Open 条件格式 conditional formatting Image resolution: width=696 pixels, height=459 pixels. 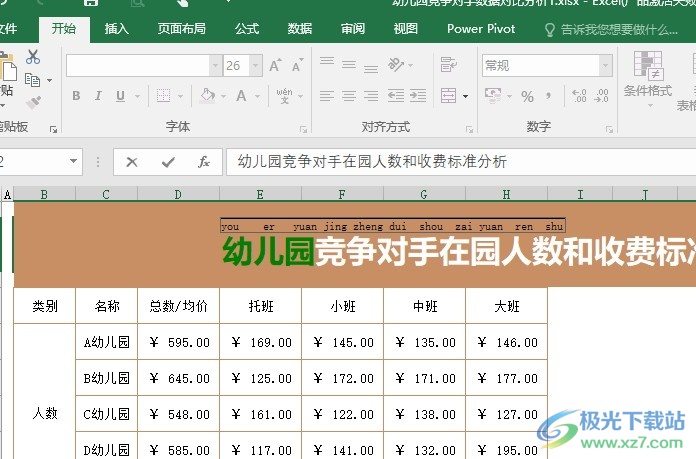point(648,78)
